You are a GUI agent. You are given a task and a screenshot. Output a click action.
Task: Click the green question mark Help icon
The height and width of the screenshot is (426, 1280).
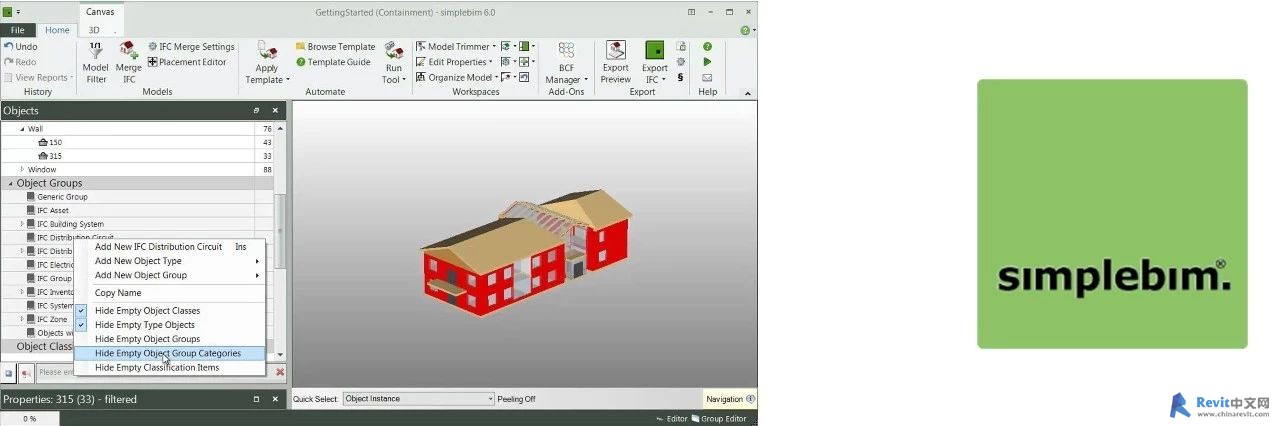(707, 47)
